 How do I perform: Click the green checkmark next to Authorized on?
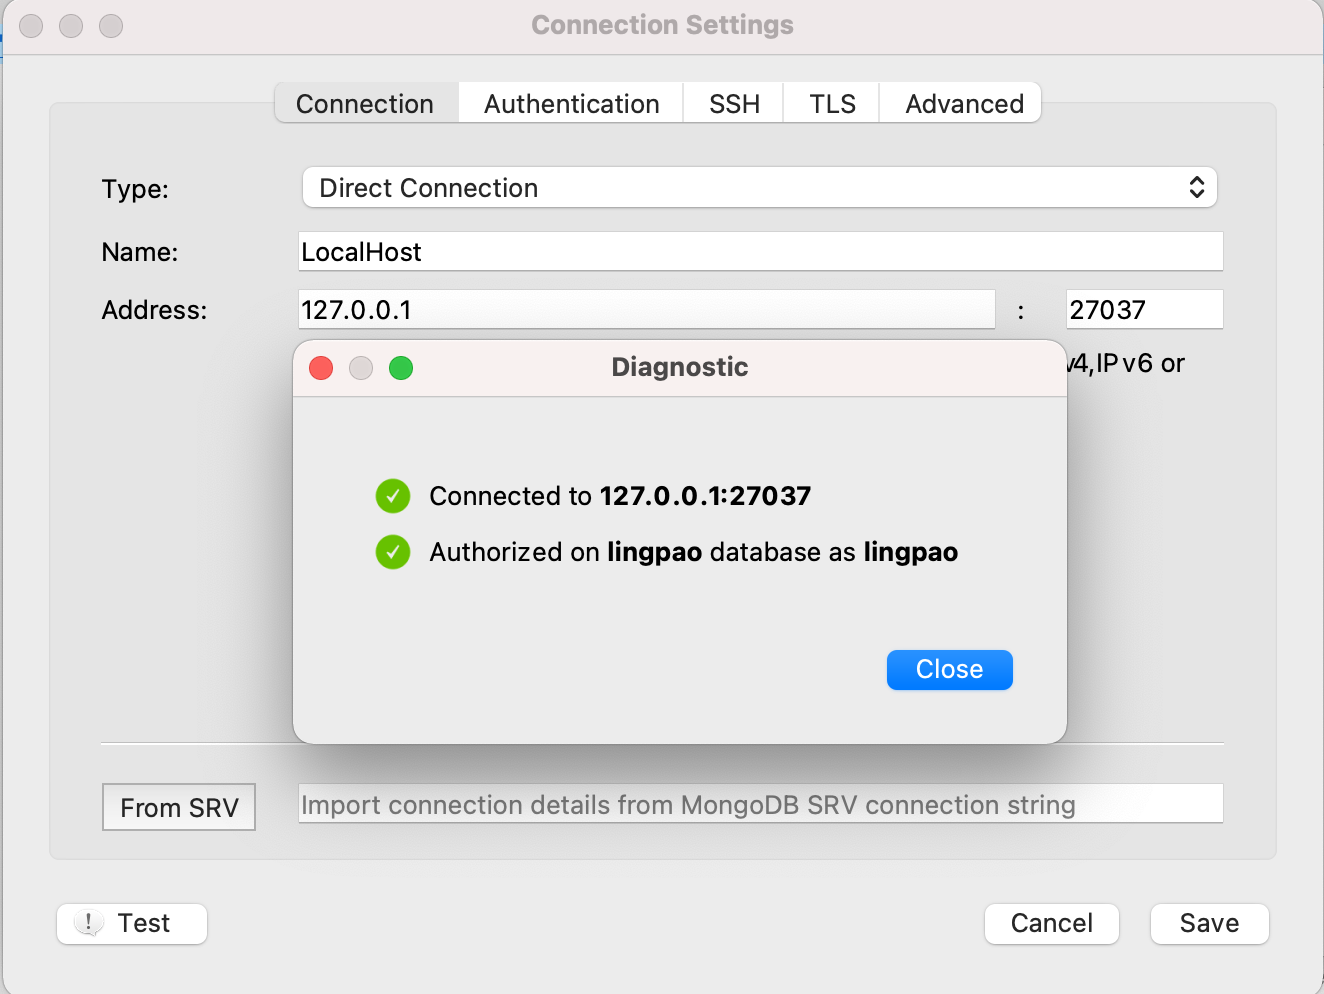pyautogui.click(x=393, y=551)
